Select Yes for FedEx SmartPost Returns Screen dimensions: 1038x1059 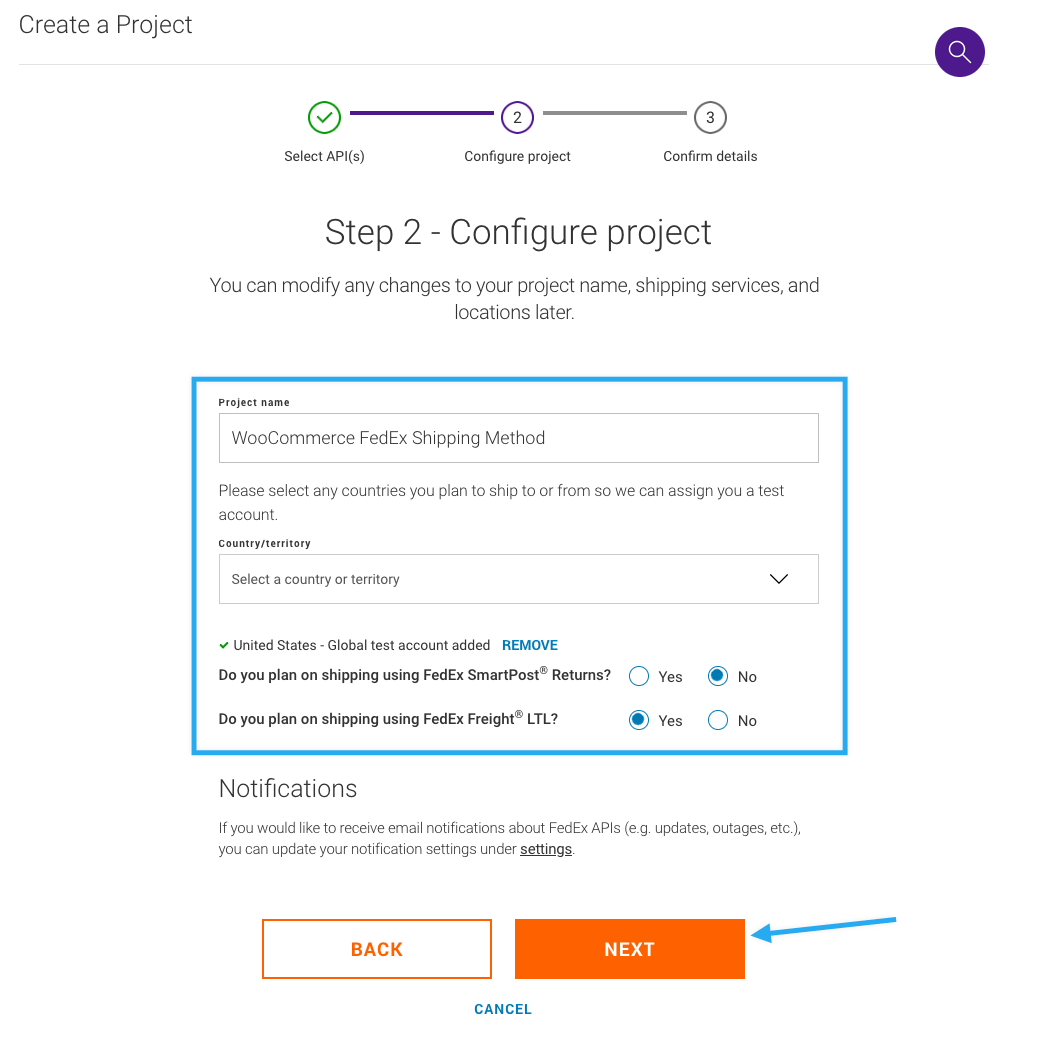[638, 676]
